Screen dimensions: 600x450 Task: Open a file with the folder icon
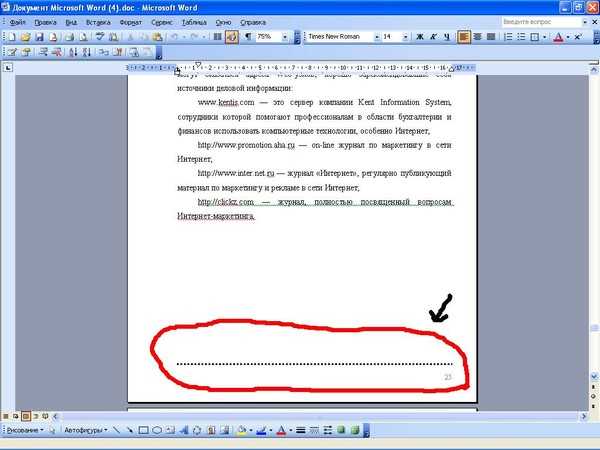point(26,37)
